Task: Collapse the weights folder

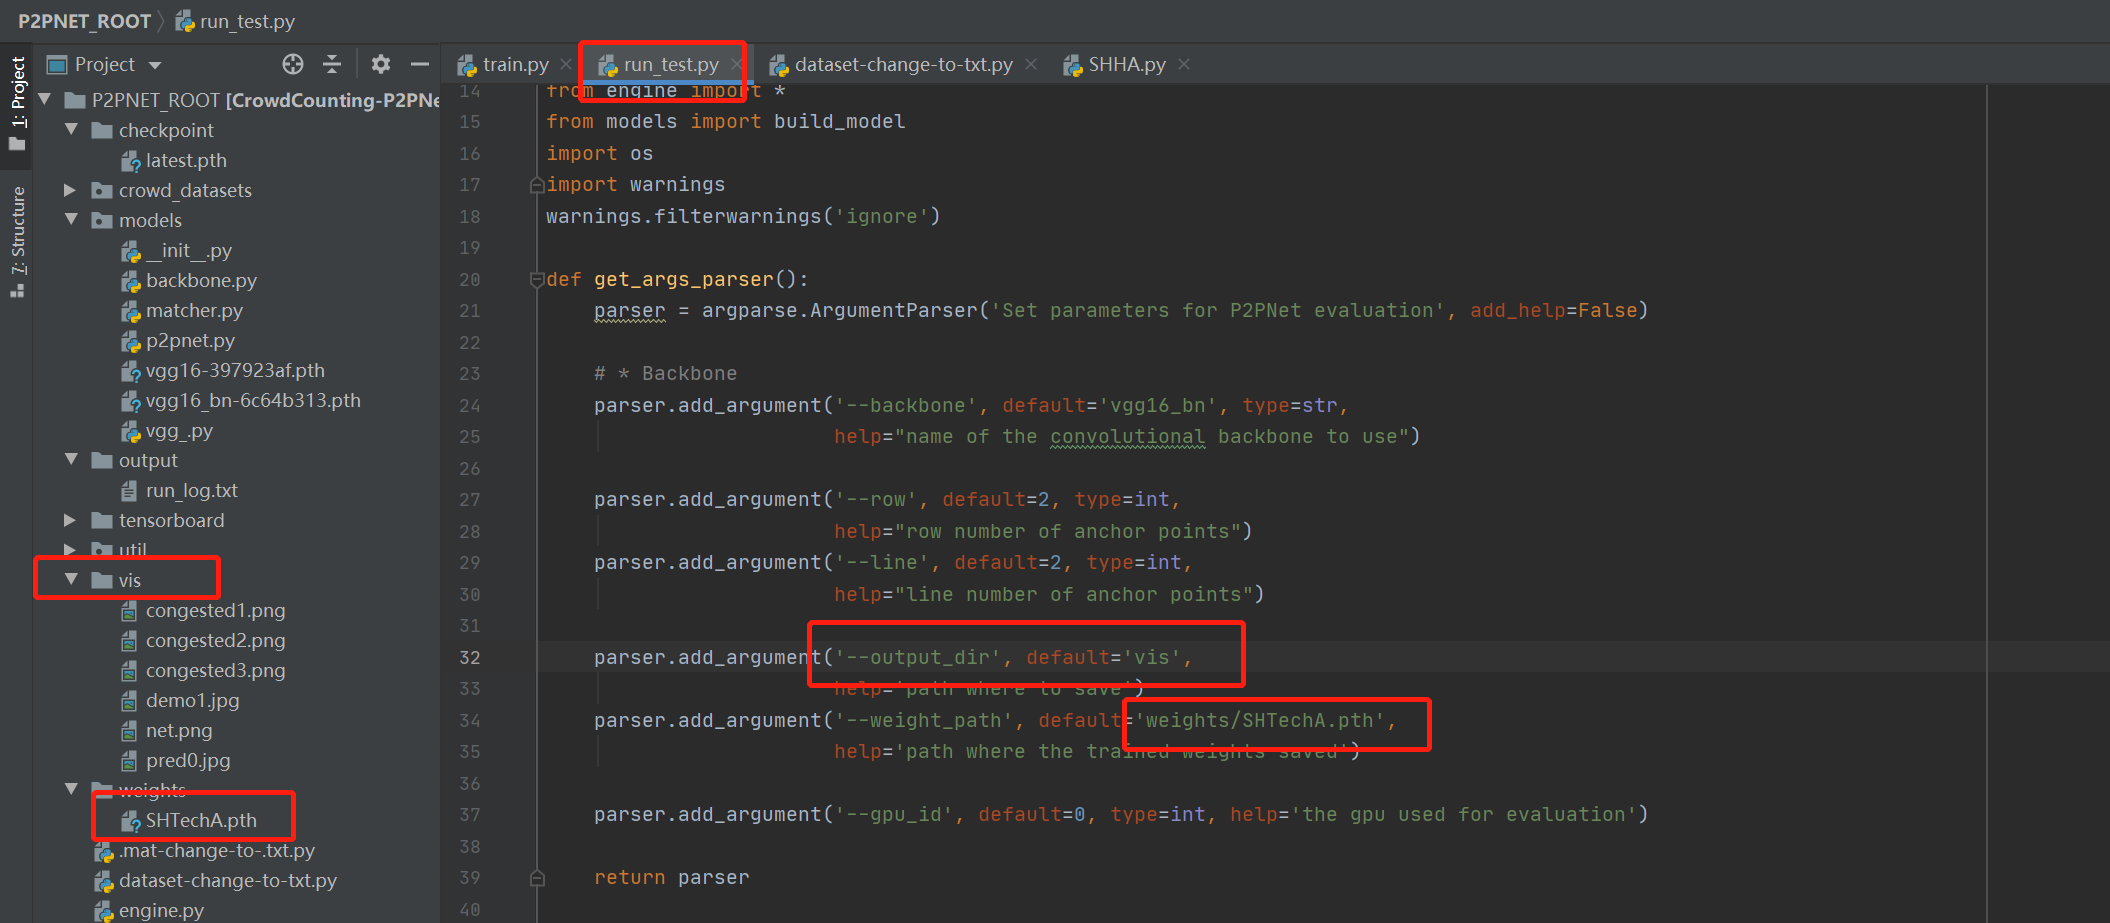Action: (71, 789)
